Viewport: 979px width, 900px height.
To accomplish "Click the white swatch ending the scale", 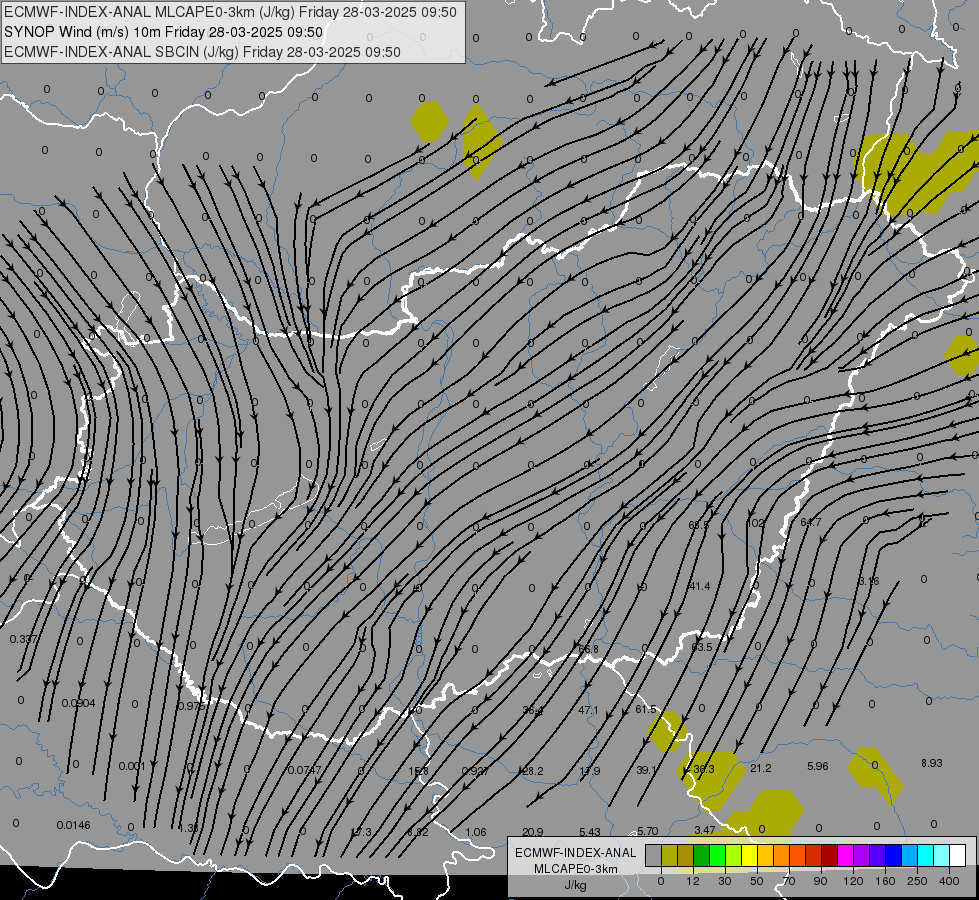I will (x=958, y=855).
